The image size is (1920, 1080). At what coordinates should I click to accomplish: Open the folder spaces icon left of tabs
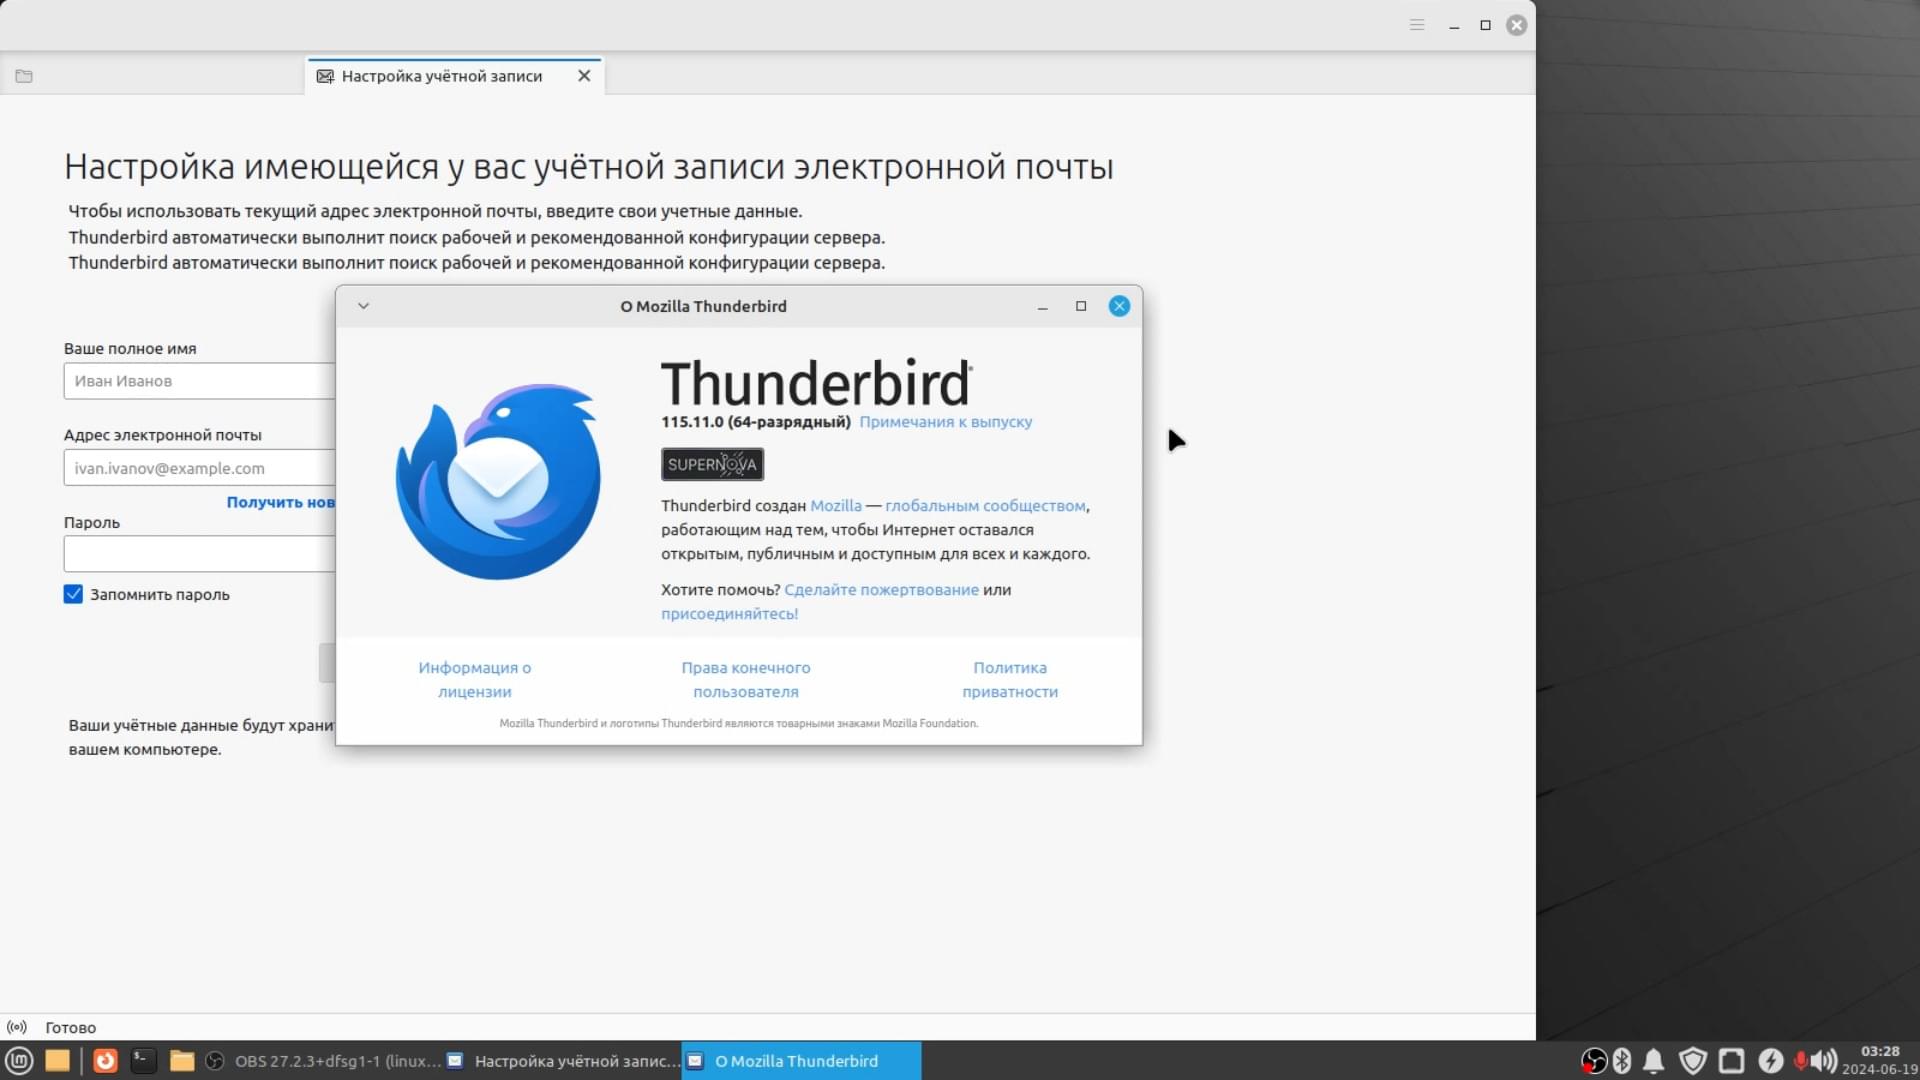tap(24, 76)
